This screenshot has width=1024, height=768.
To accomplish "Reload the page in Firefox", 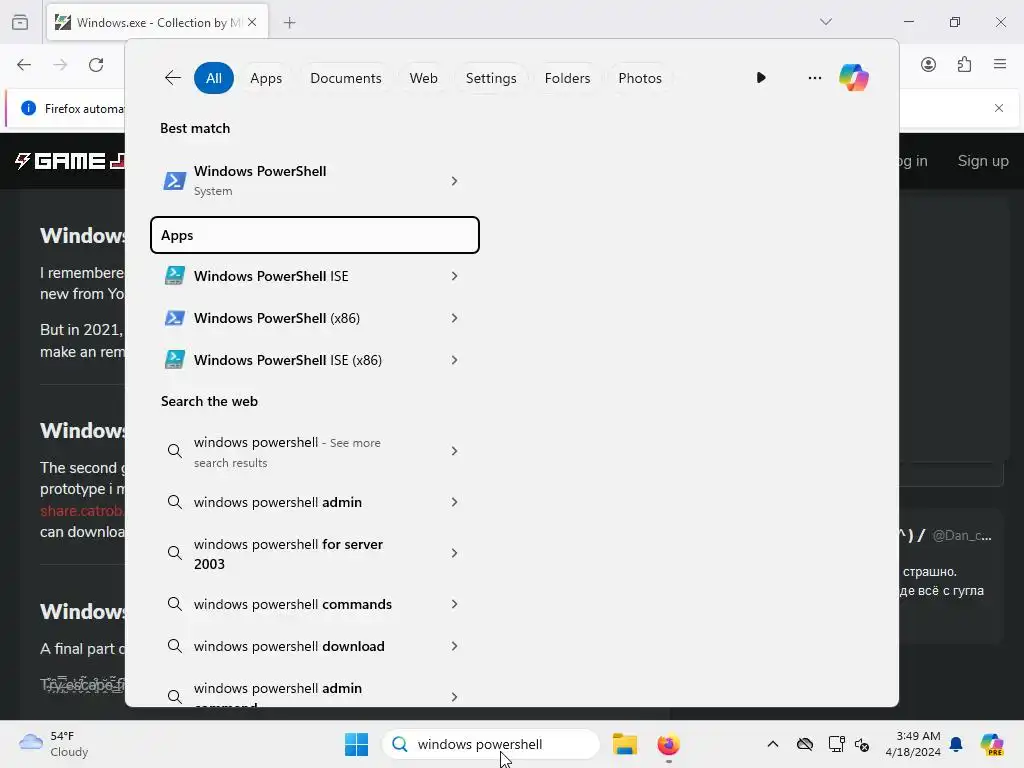I will click(96, 65).
